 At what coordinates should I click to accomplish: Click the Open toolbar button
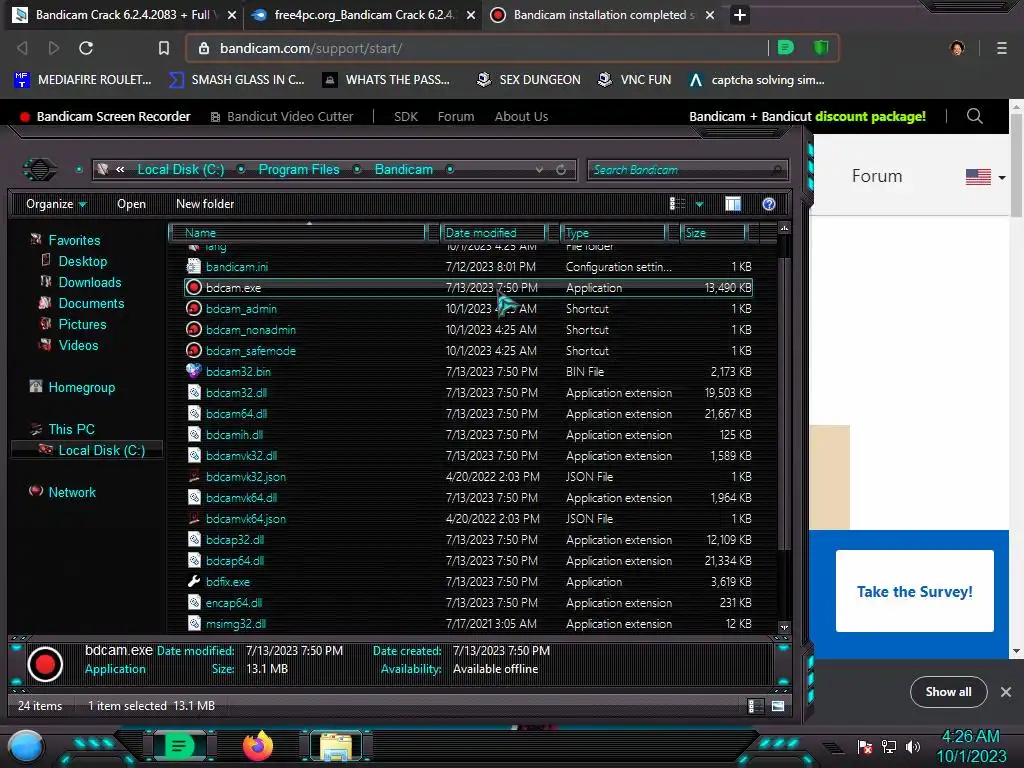click(131, 204)
